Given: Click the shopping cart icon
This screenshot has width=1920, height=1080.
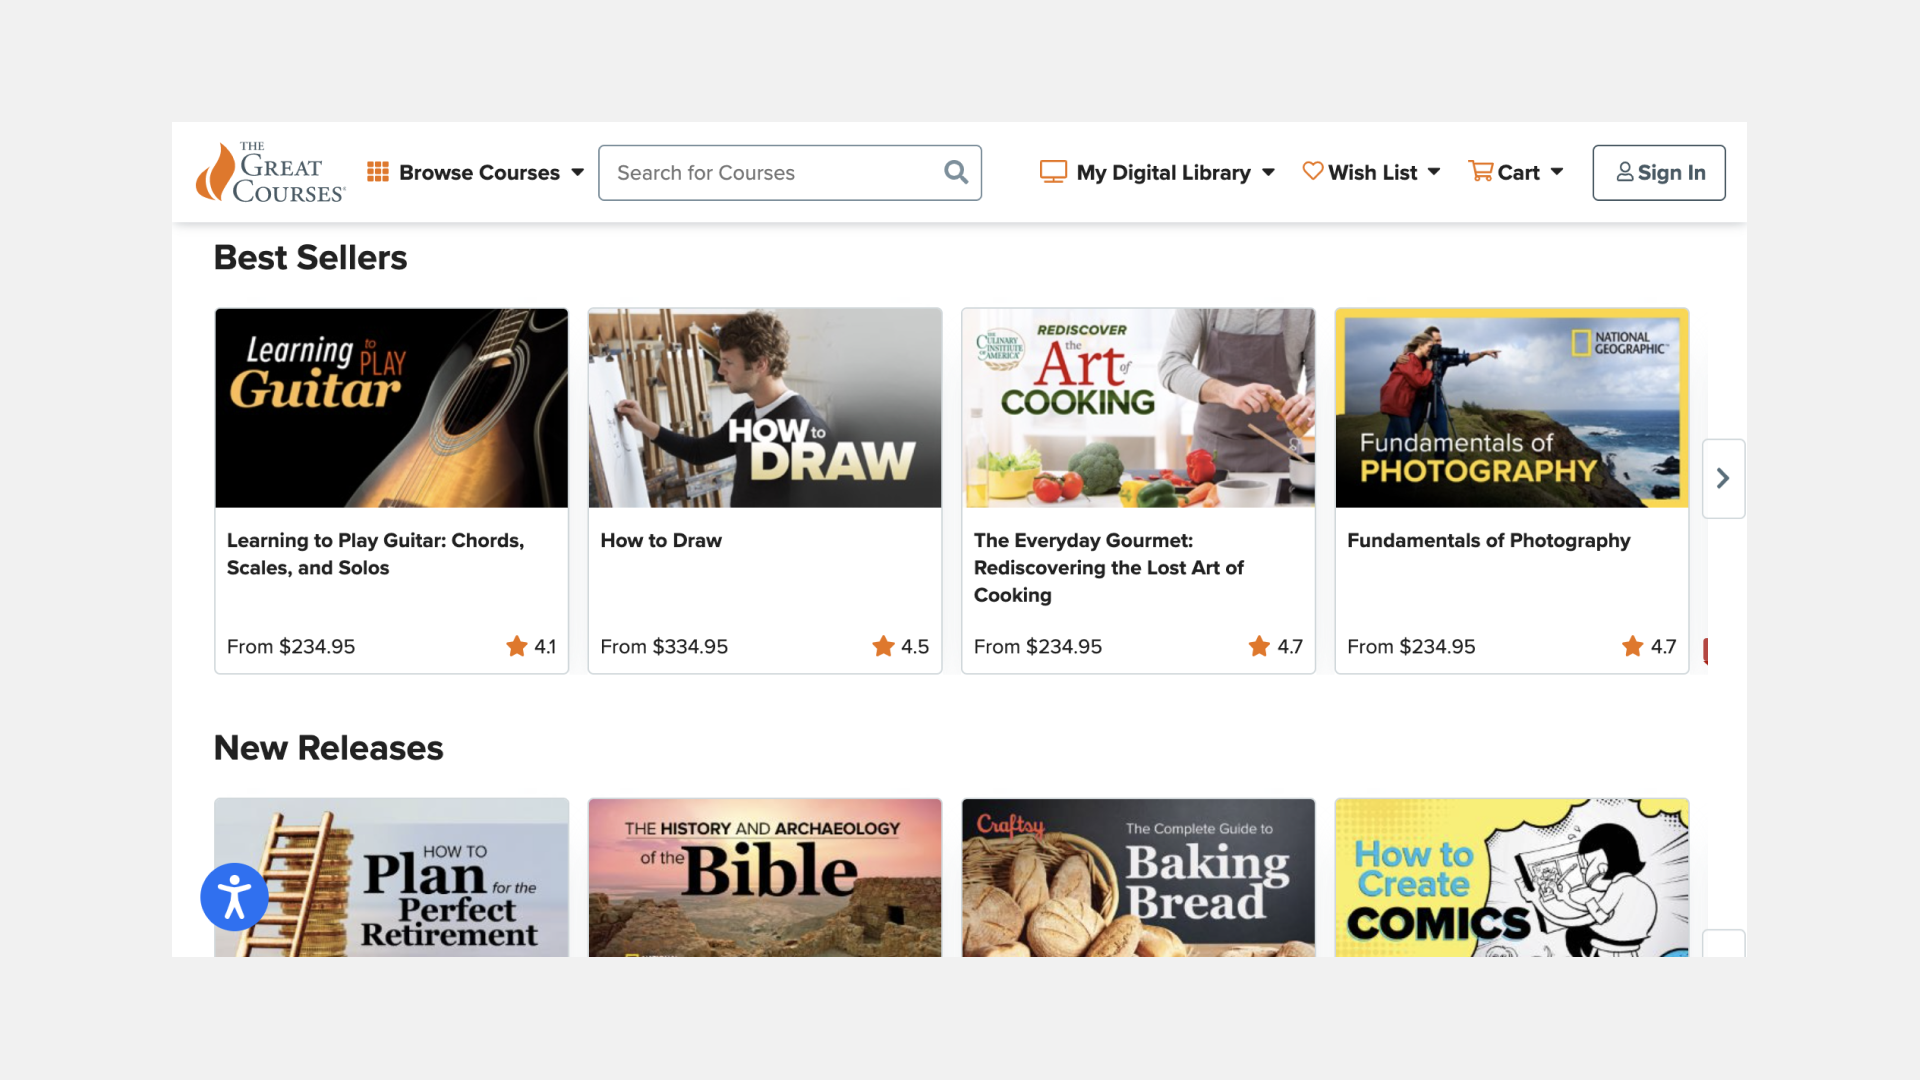Looking at the screenshot, I should tap(1480, 171).
